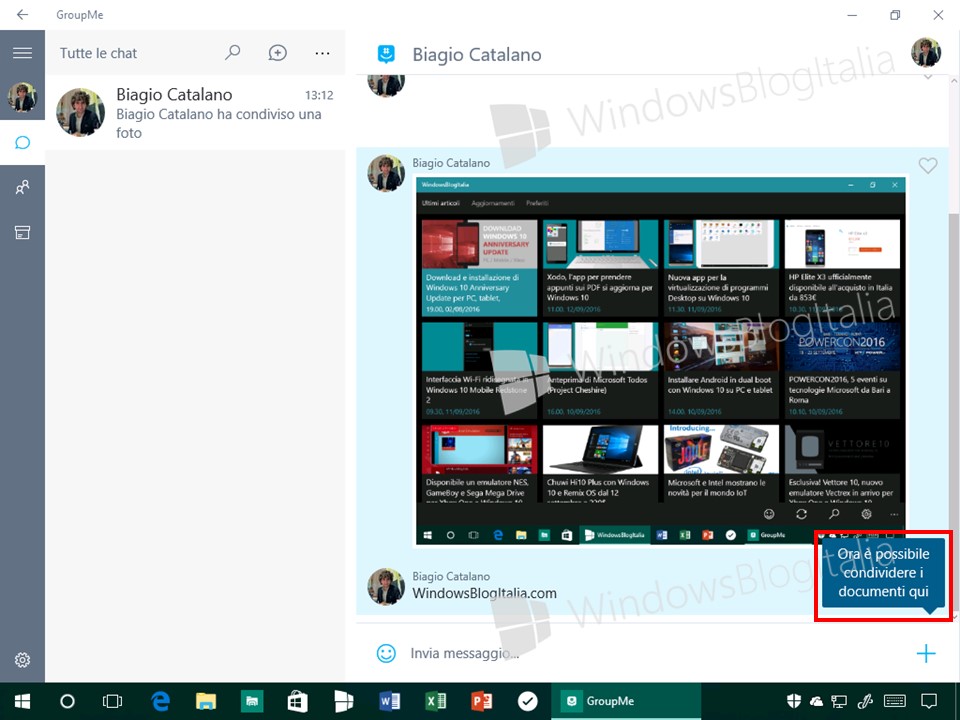
Task: Expand the chevron on the top message
Action: point(928,78)
